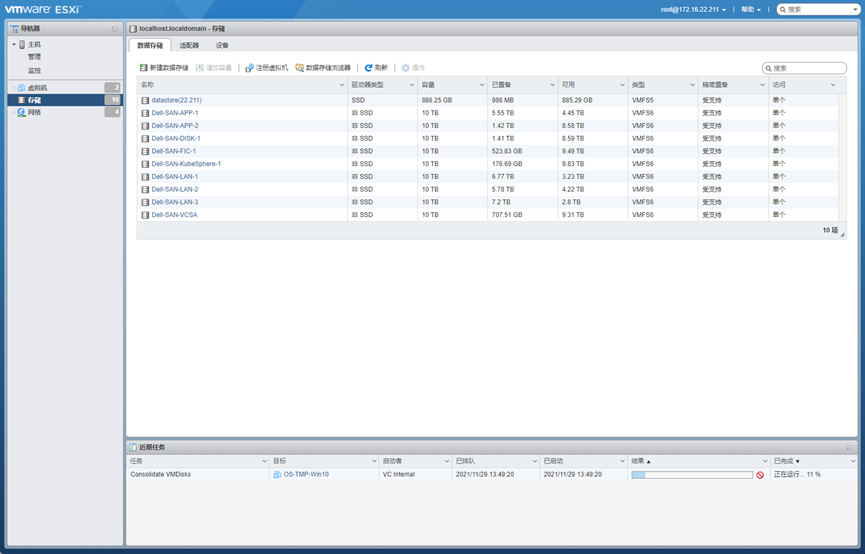Click Register a VM (注册虚拟机) toolbar icon
Viewport: 865px width, 554px height.
point(249,68)
